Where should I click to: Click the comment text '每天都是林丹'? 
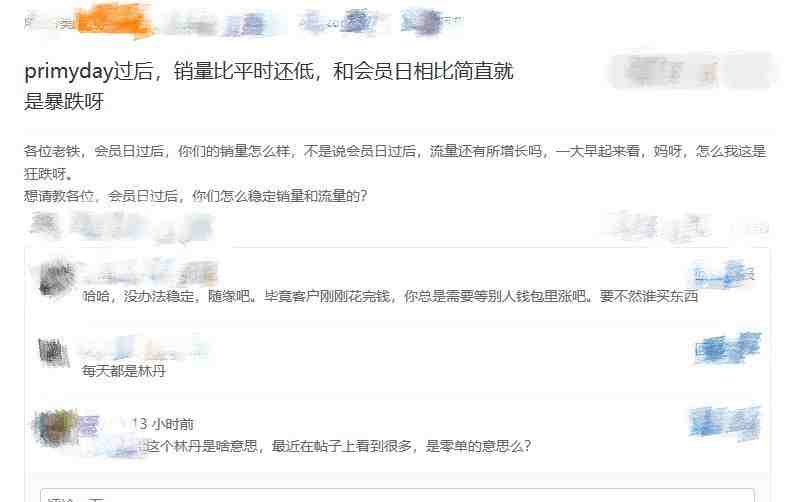point(124,371)
